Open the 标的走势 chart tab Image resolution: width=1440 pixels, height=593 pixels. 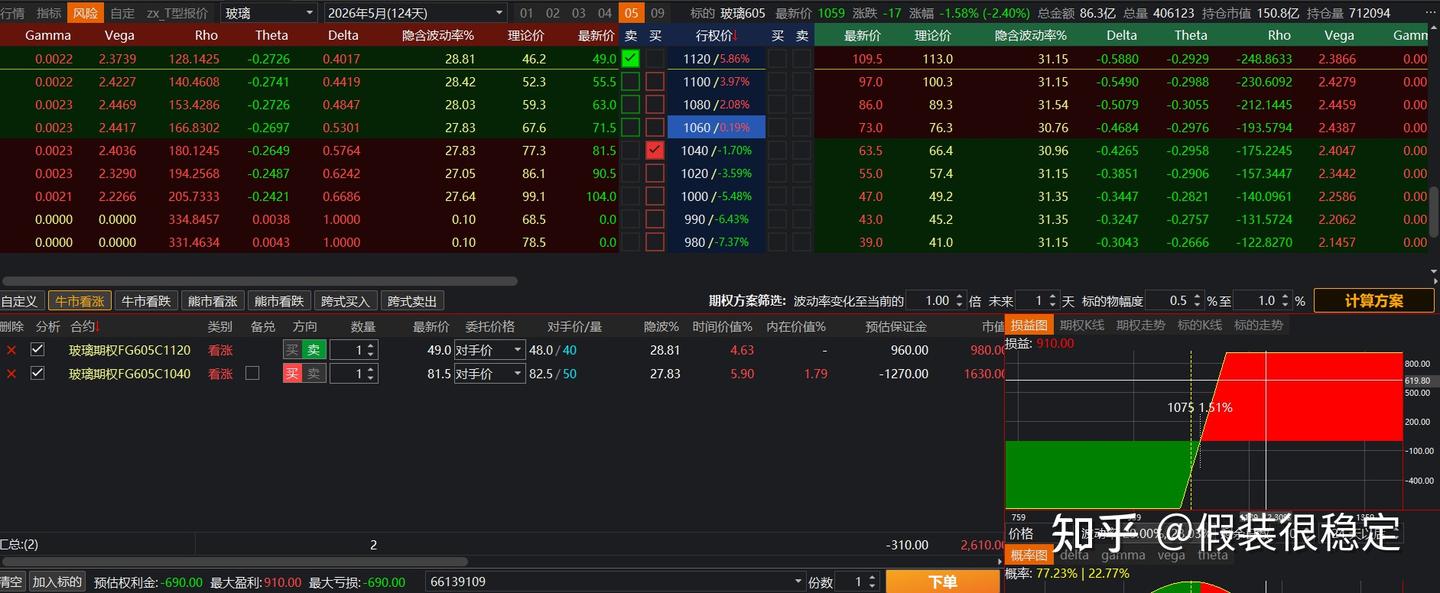click(x=1256, y=325)
